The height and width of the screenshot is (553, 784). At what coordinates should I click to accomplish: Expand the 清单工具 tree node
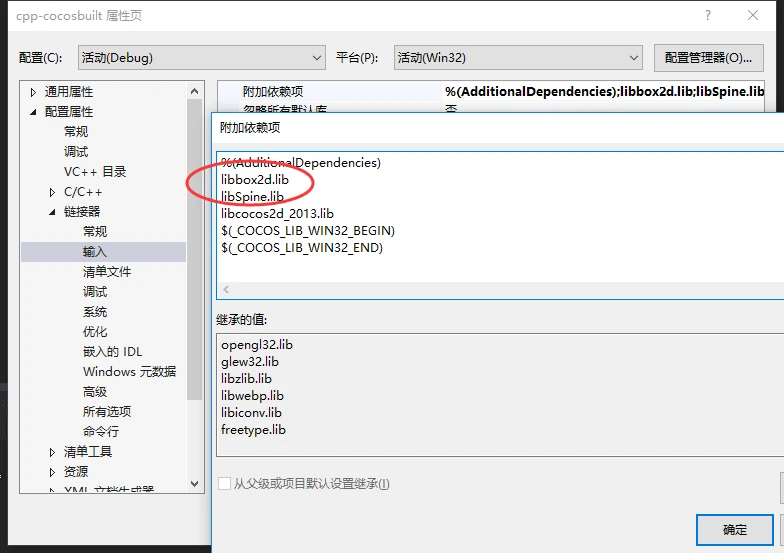(52, 452)
